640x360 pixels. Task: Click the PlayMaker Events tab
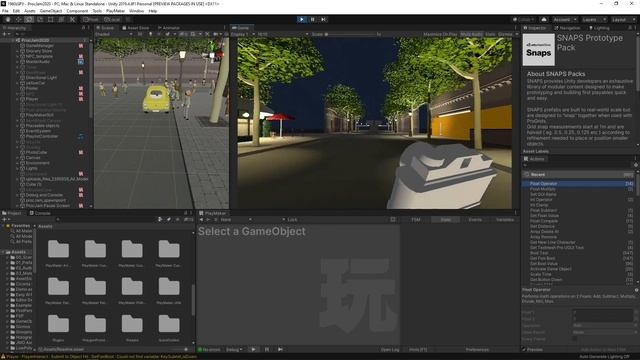tap(475, 220)
